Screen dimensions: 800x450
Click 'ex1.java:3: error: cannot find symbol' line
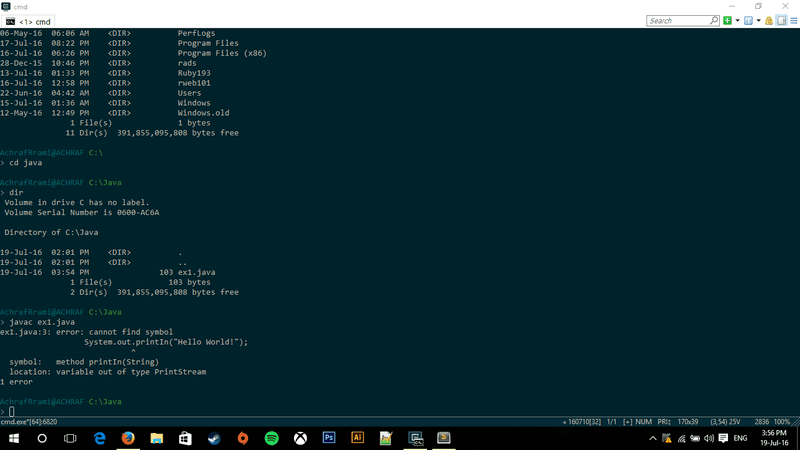pyautogui.click(x=86, y=332)
